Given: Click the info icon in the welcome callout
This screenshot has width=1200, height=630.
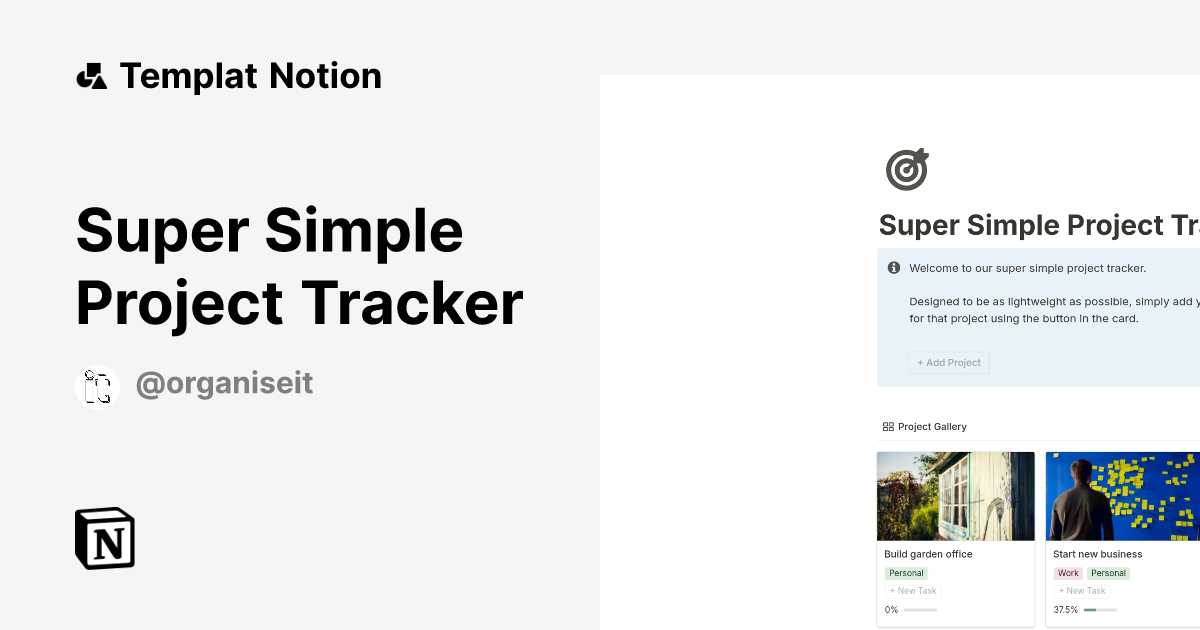Looking at the screenshot, I should tap(893, 267).
